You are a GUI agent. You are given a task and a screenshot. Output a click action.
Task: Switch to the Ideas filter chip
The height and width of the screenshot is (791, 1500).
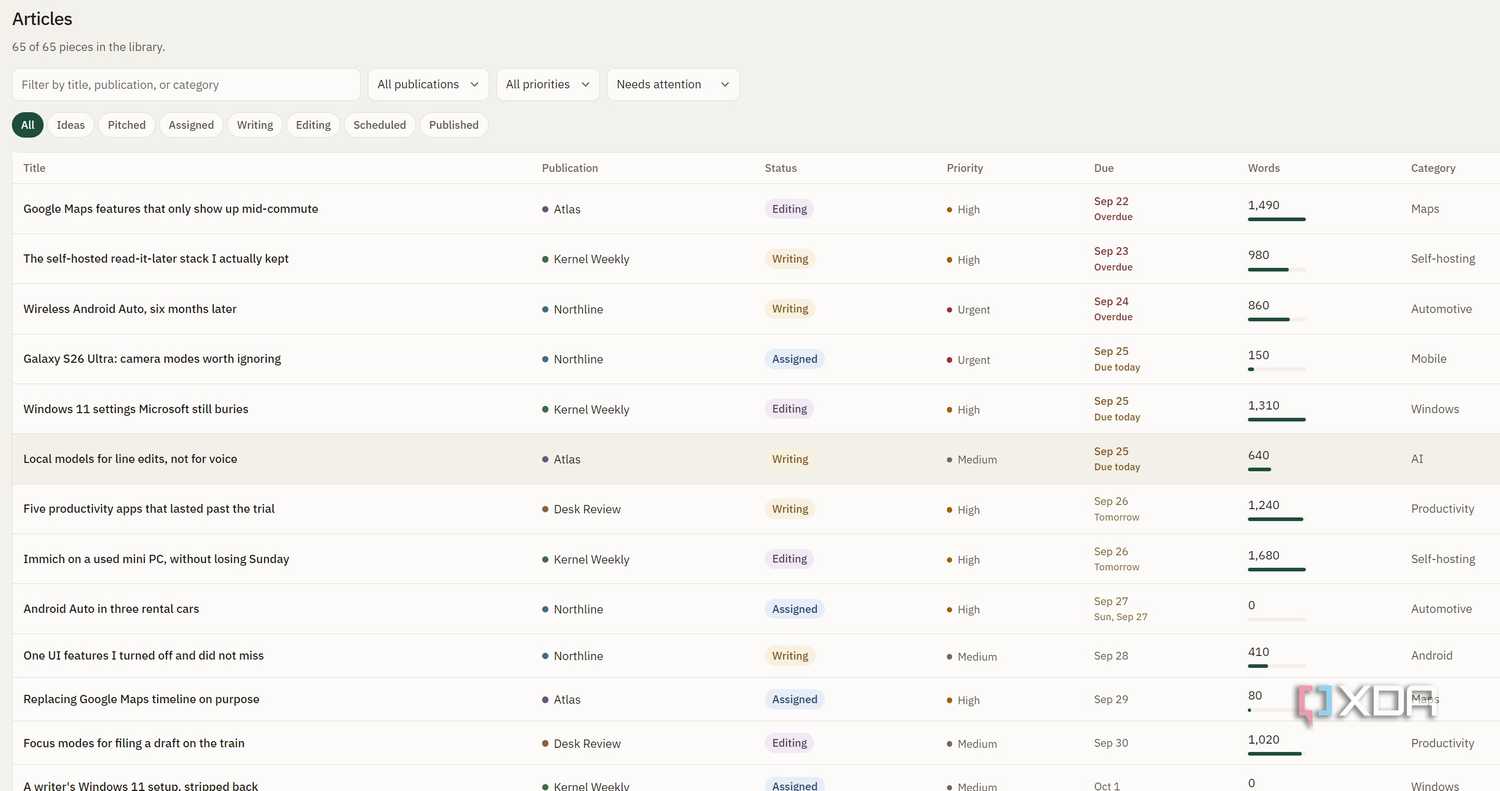click(x=71, y=125)
